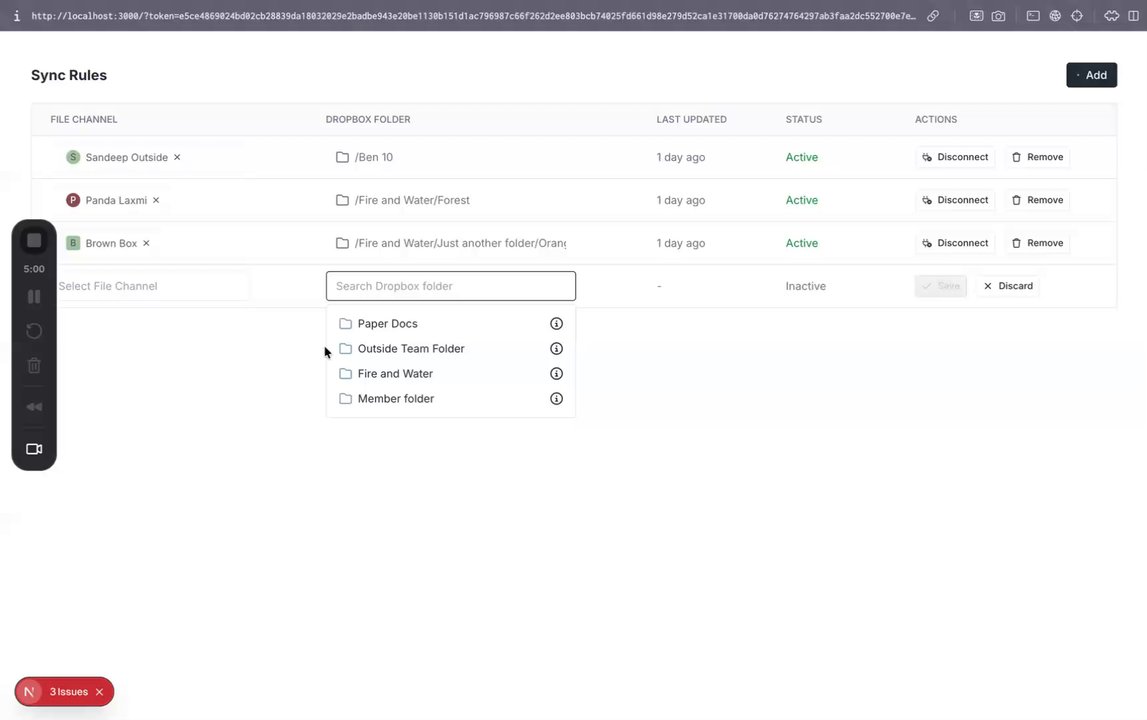Viewport: 1147px width, 720px height.
Task: Remove the Brown Box channel tag
Action: 146,243
